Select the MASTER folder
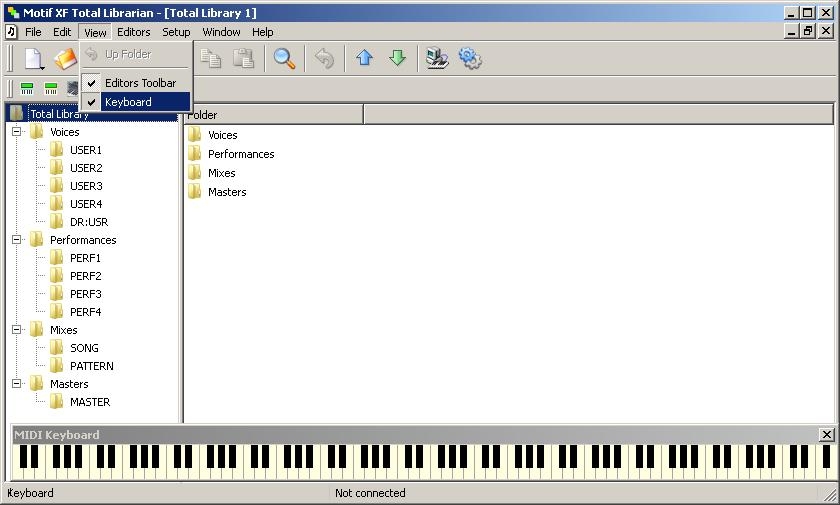This screenshot has height=505, width=840. (x=90, y=402)
